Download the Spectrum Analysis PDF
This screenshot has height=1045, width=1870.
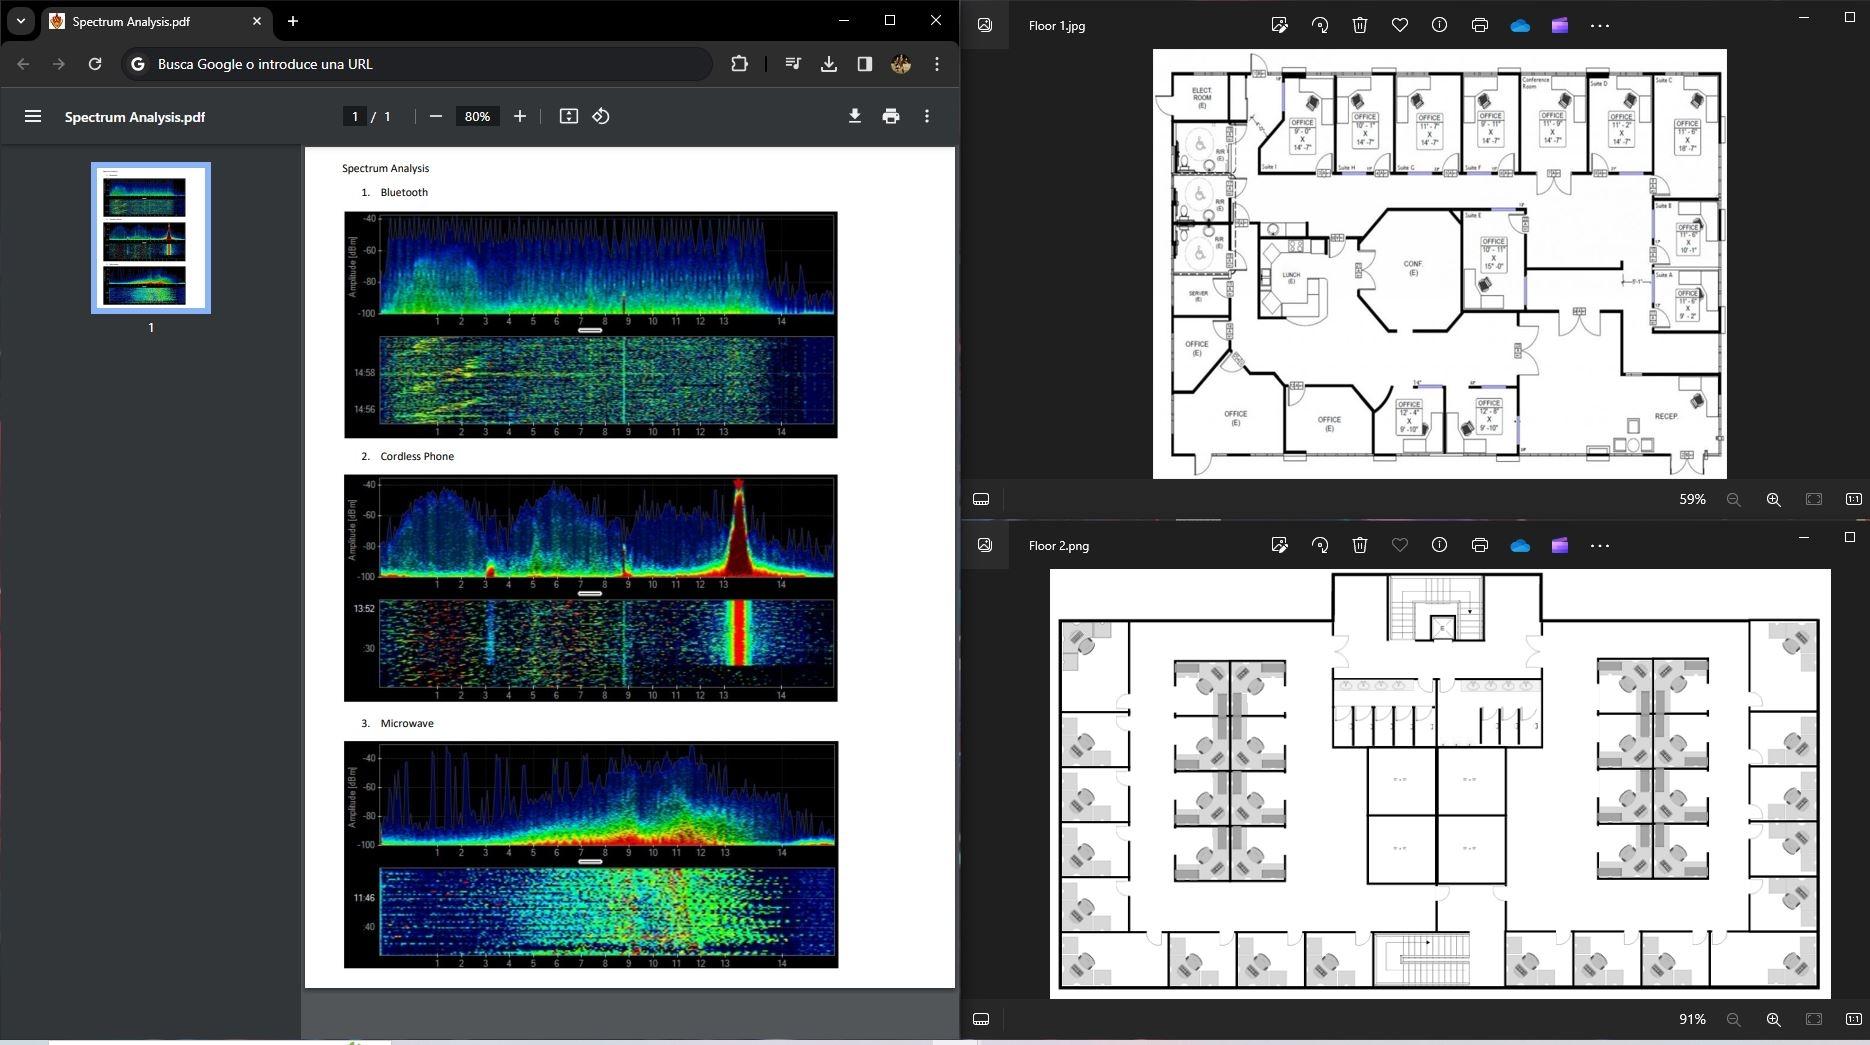coord(855,117)
